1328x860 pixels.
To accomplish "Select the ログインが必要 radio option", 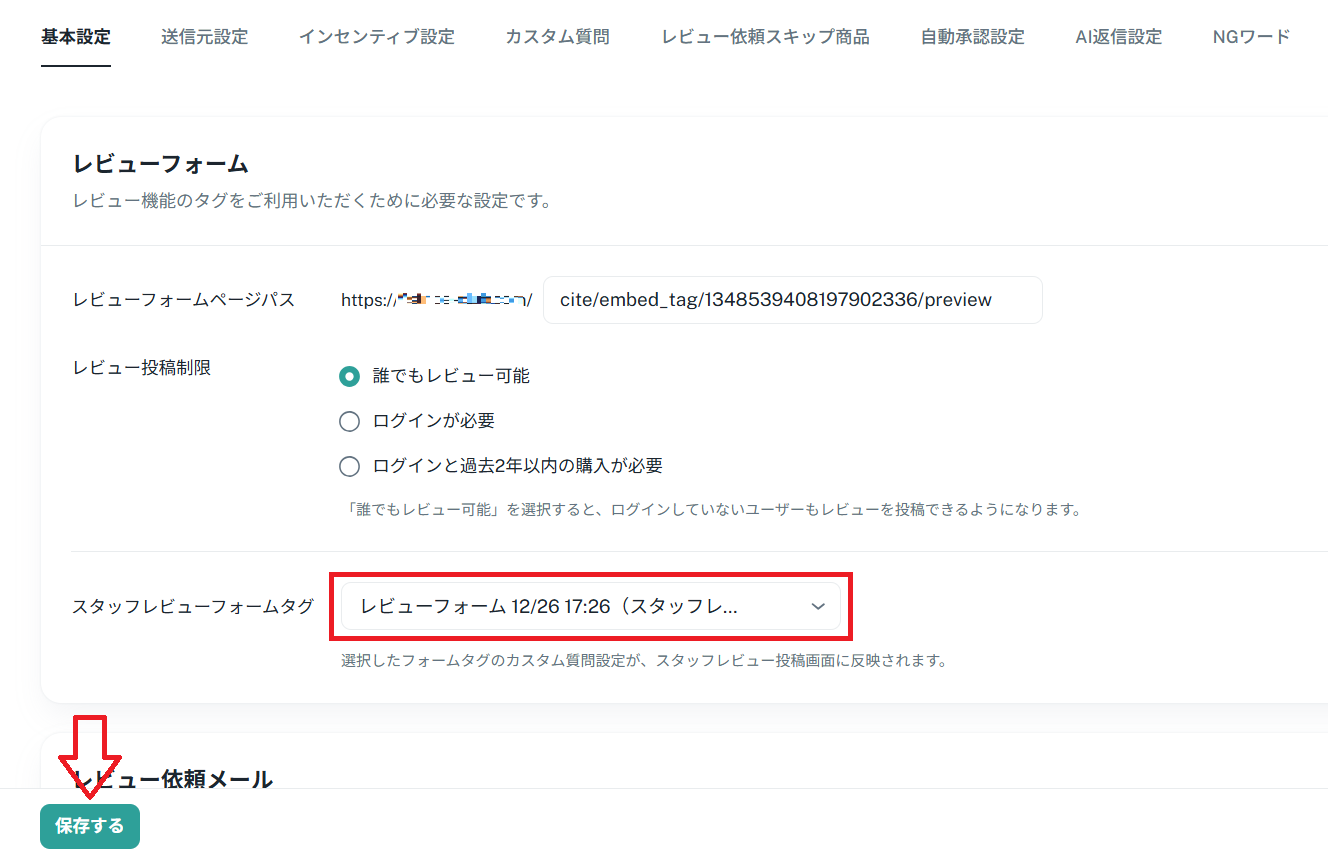I will point(349,421).
